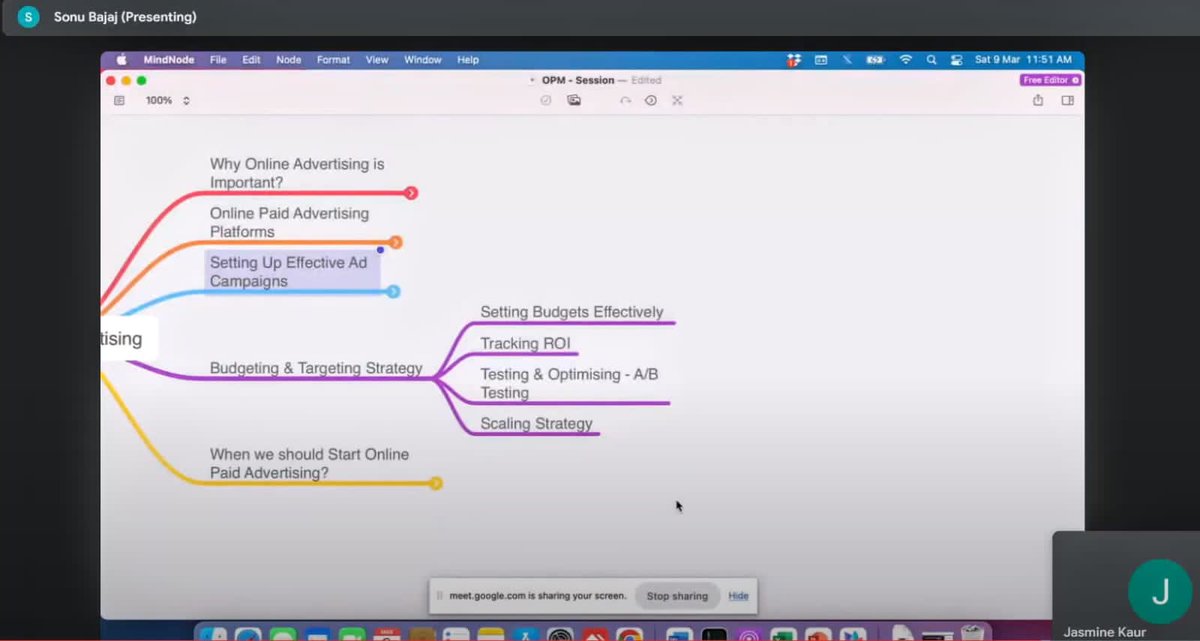
Task: Click the central node ending in 'tising'
Action: click(x=128, y=338)
